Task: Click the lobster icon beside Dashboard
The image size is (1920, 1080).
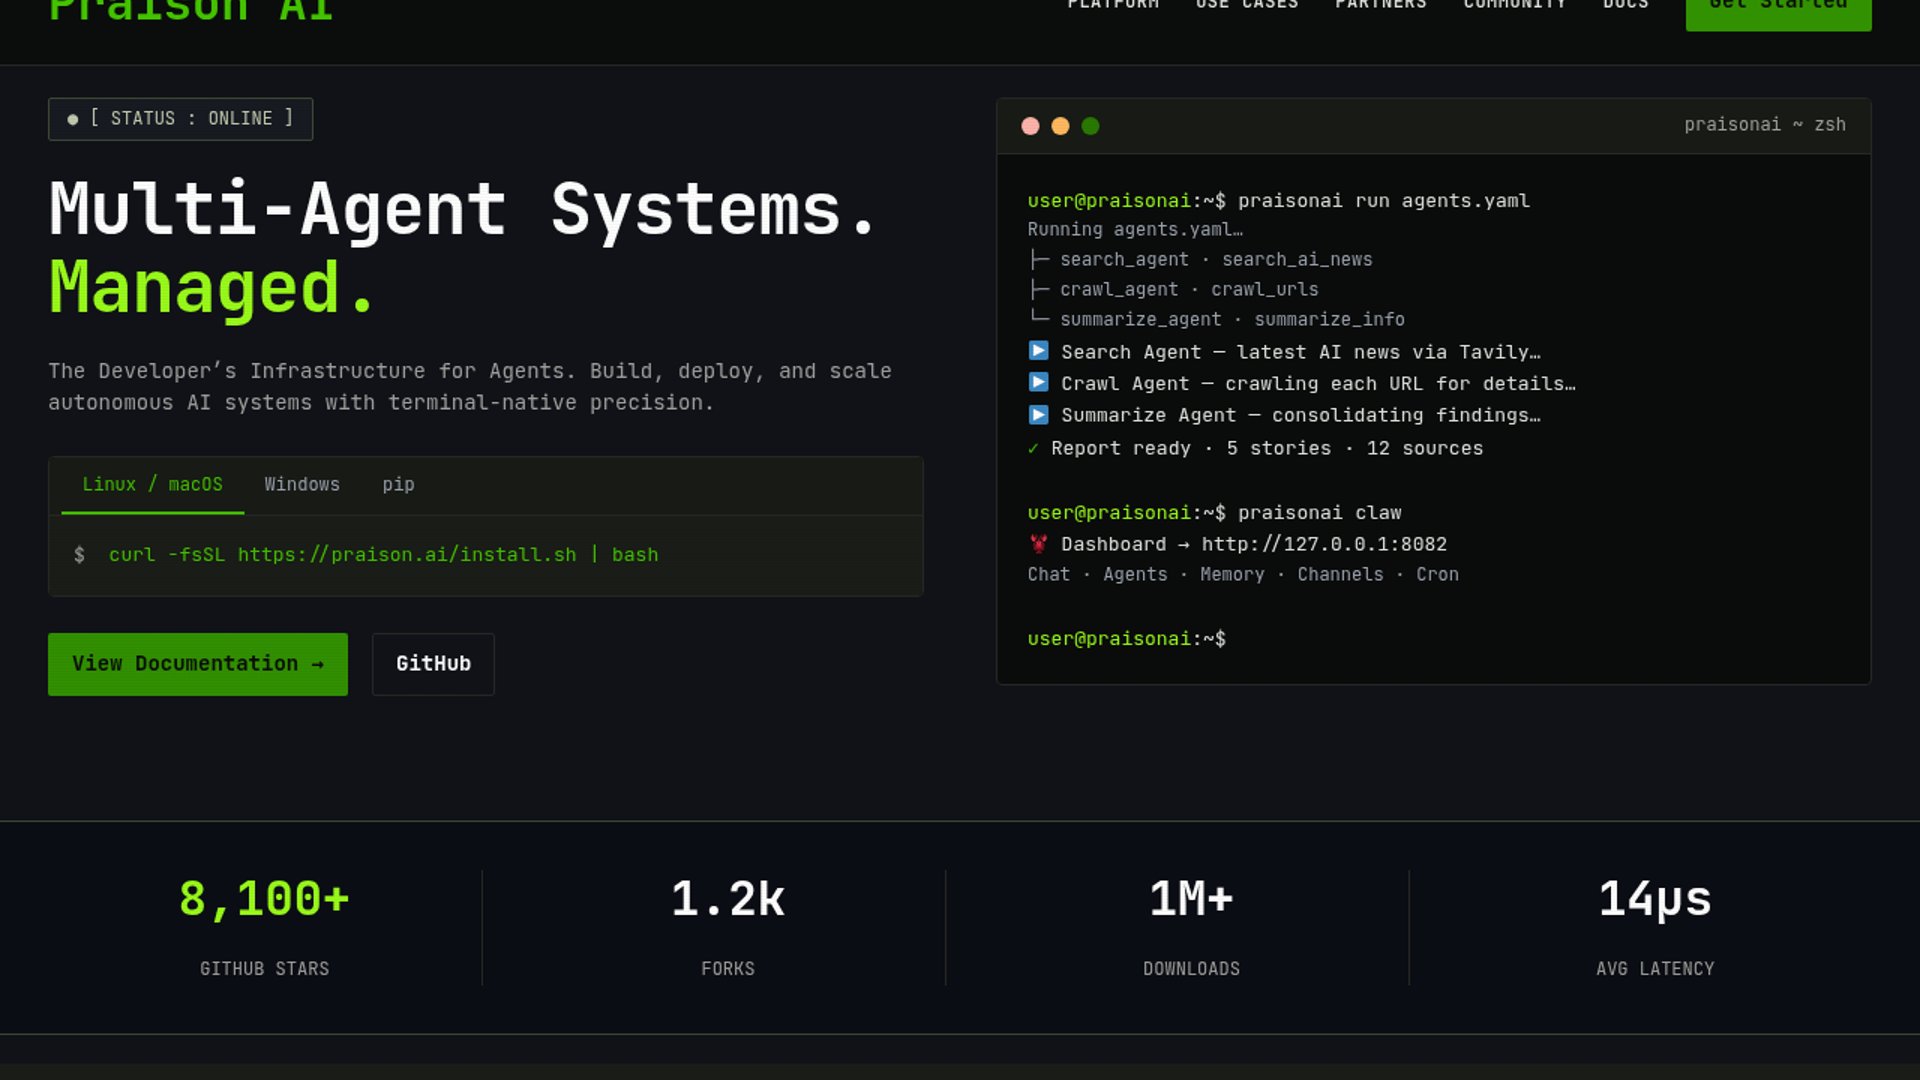Action: point(1039,544)
